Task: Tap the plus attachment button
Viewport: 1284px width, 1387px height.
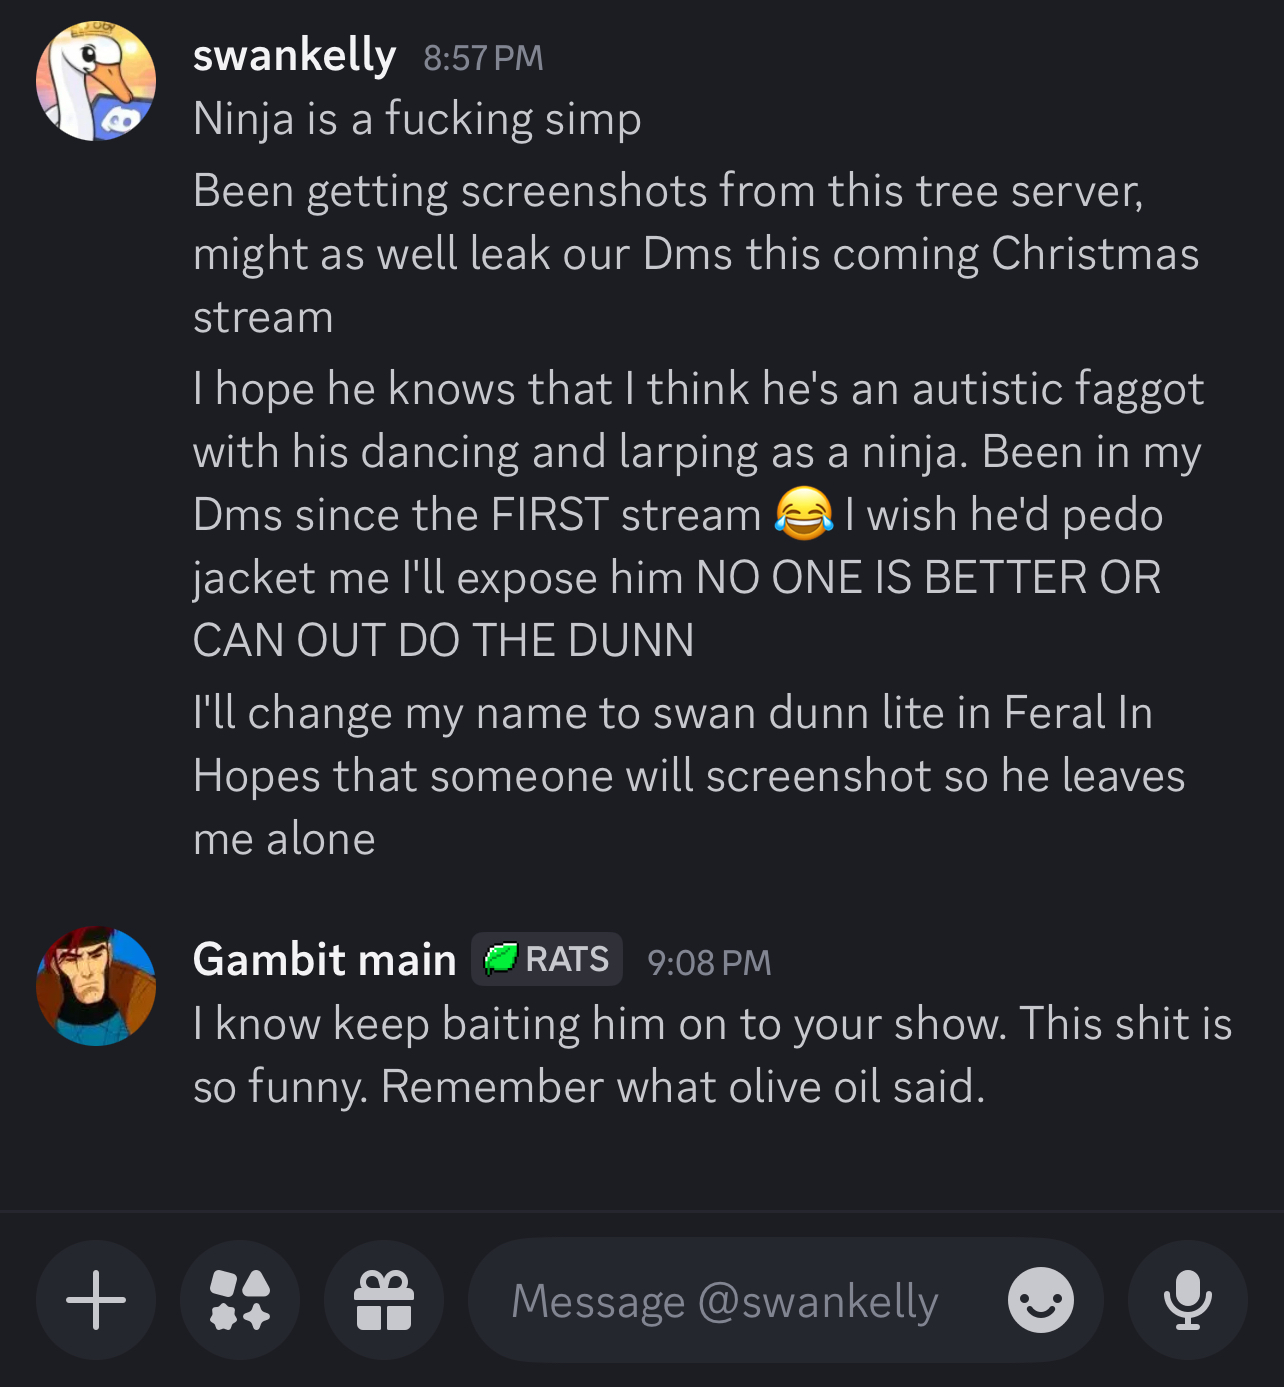Action: tap(96, 1300)
